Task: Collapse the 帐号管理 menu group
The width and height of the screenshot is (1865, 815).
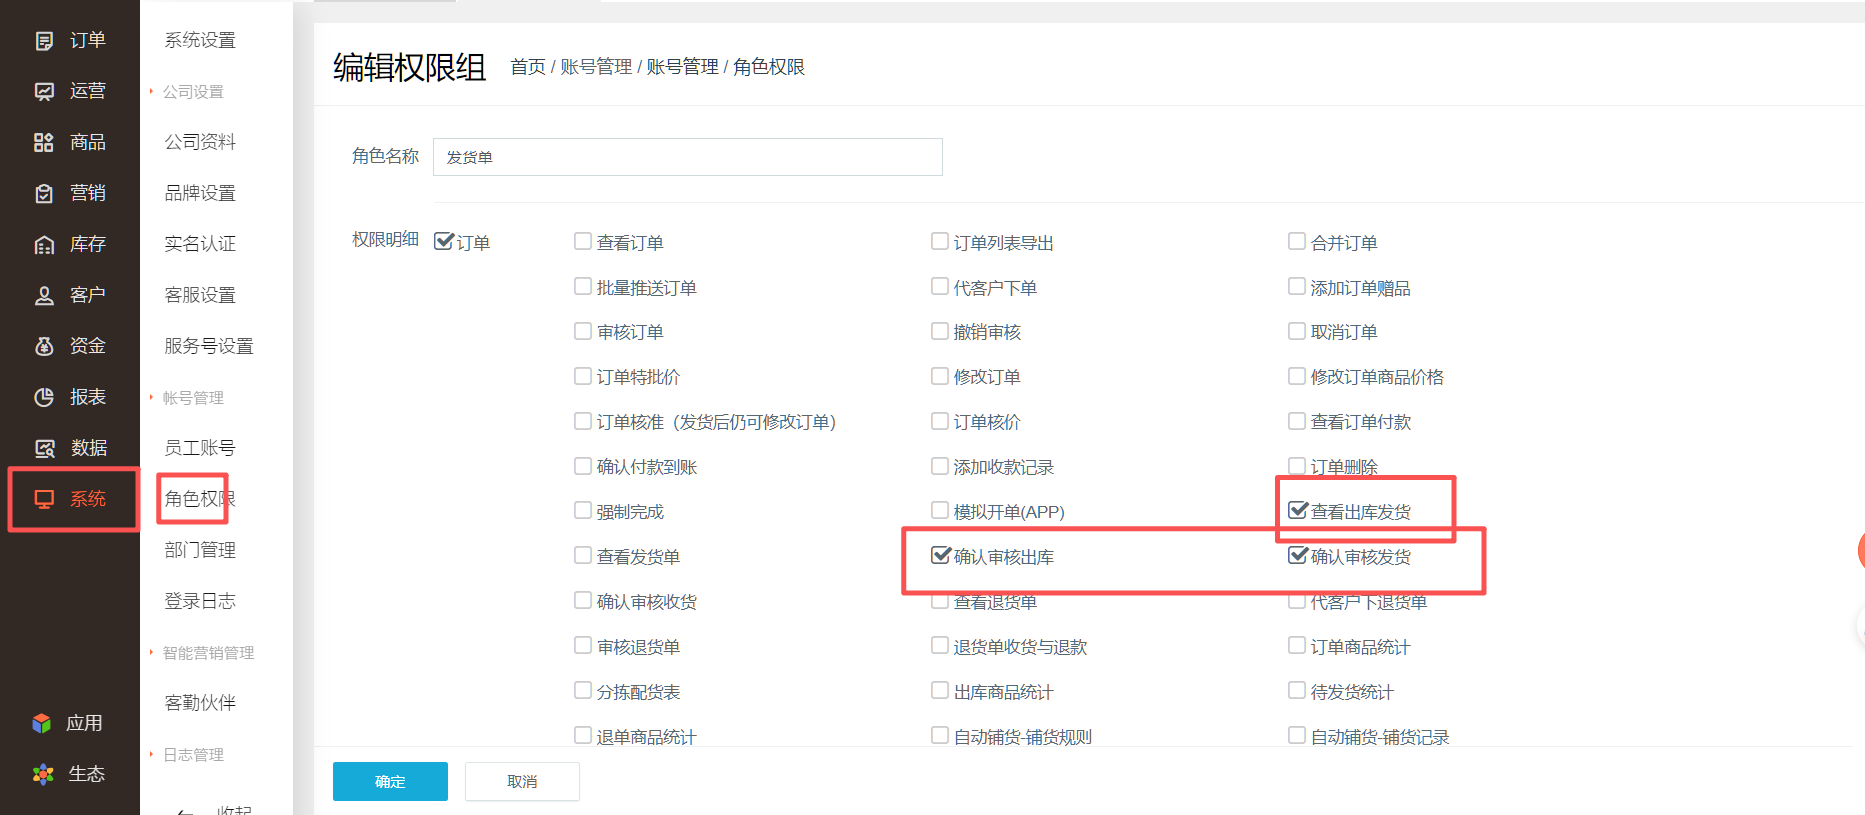Action: coord(193,398)
